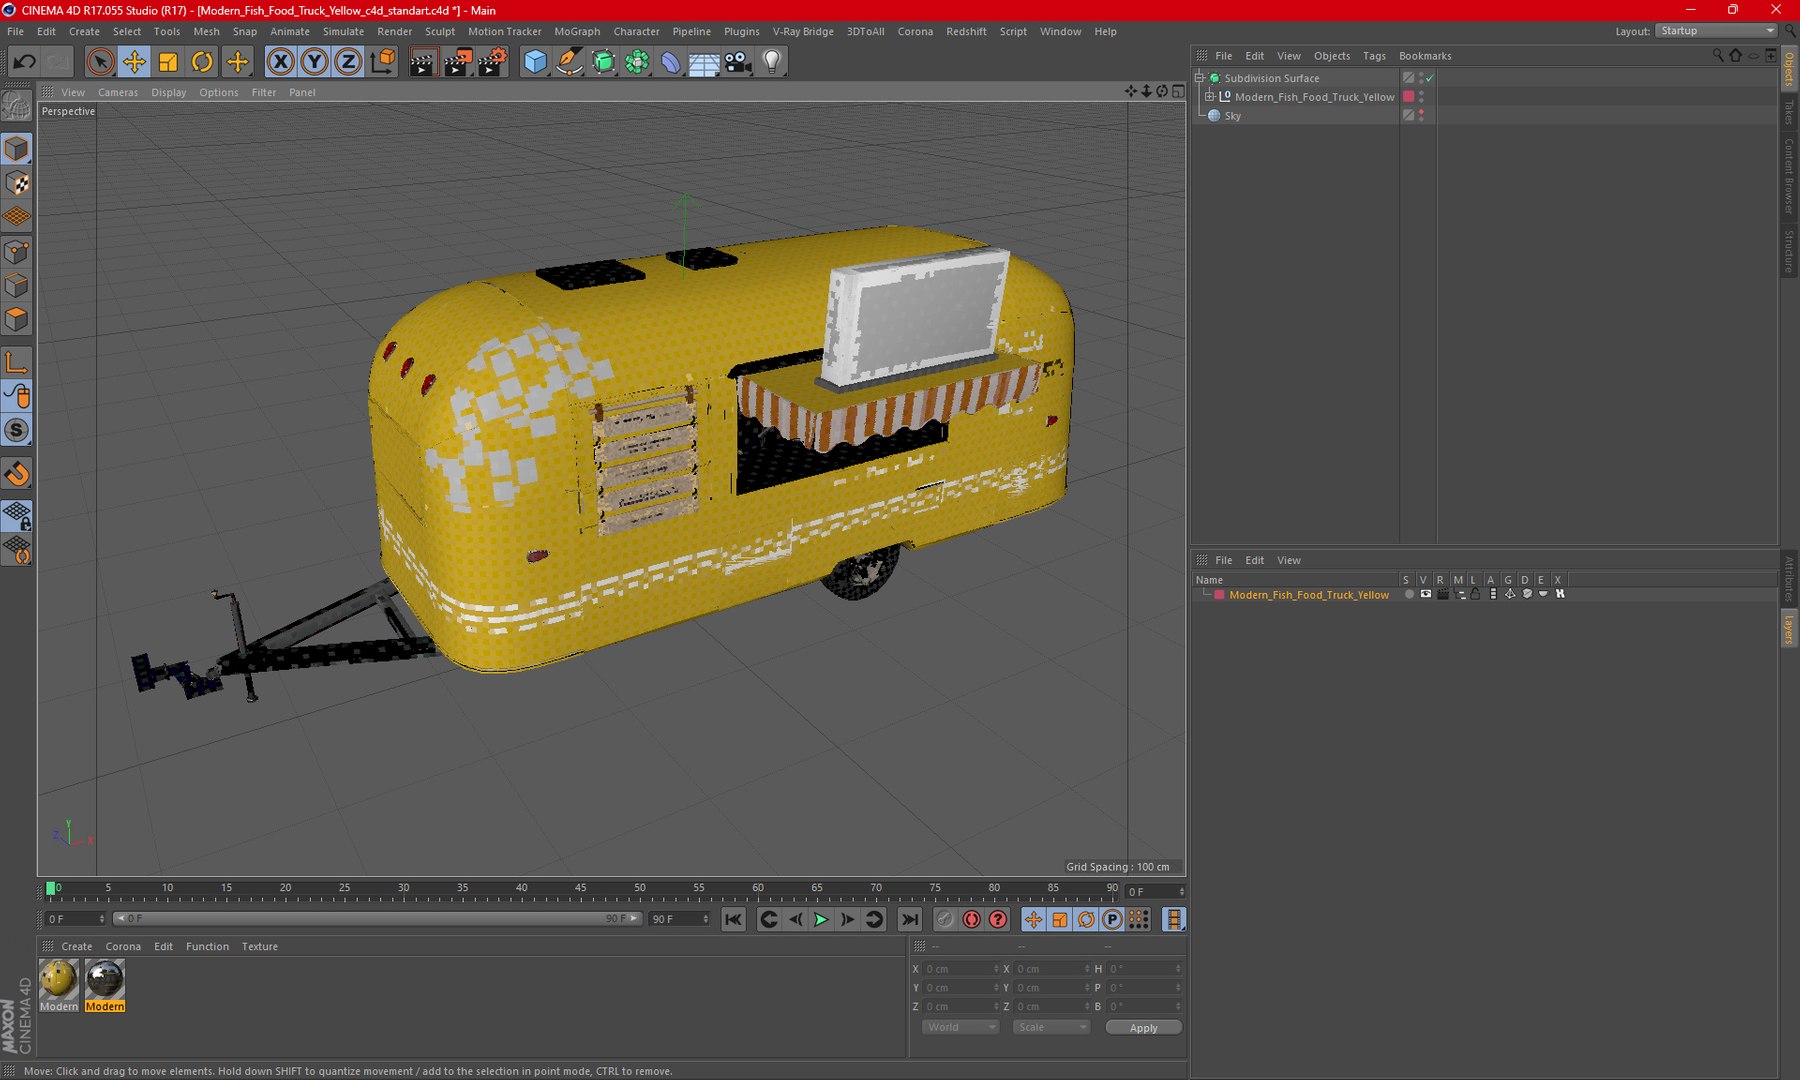Activate the Scale tool
Screen dimensions: 1800x1080
(168, 62)
